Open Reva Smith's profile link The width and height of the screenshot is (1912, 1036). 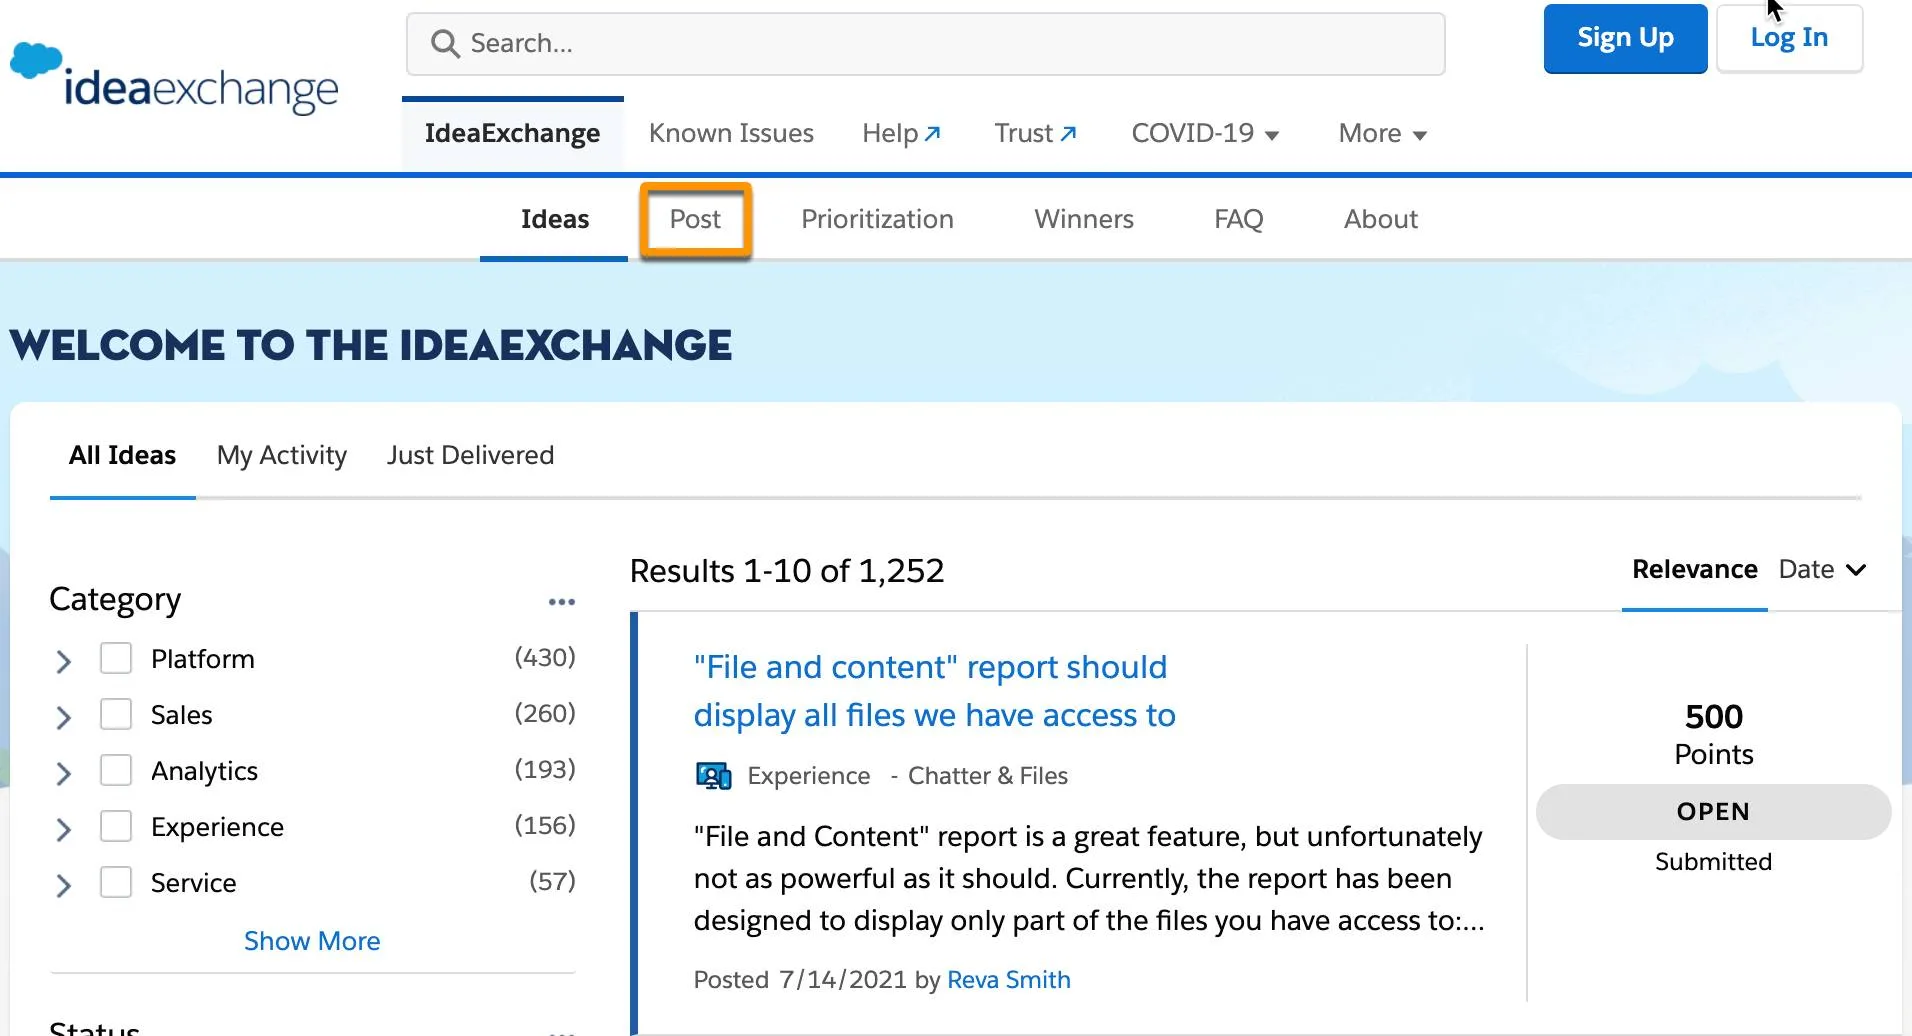click(x=1008, y=980)
